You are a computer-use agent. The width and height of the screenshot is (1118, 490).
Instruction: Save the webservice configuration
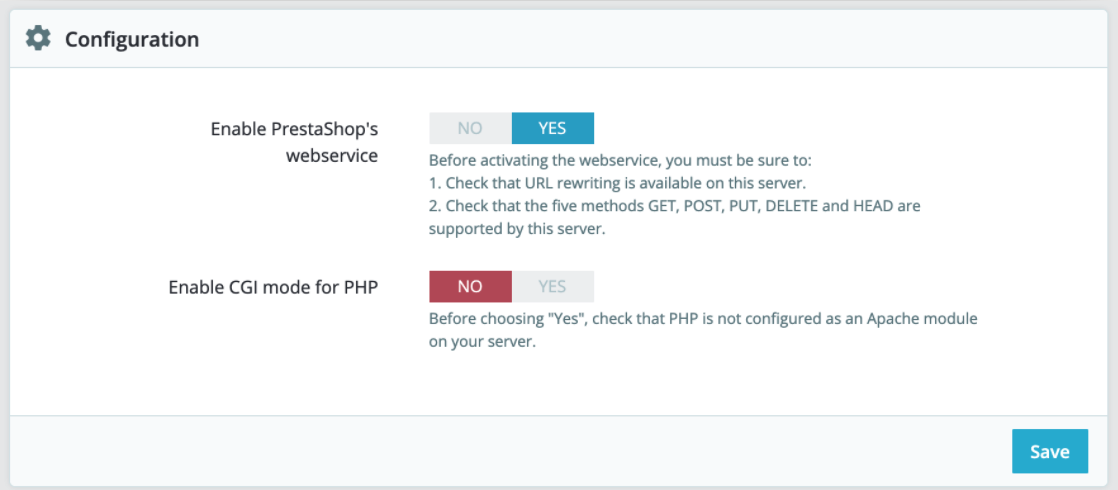click(1049, 451)
